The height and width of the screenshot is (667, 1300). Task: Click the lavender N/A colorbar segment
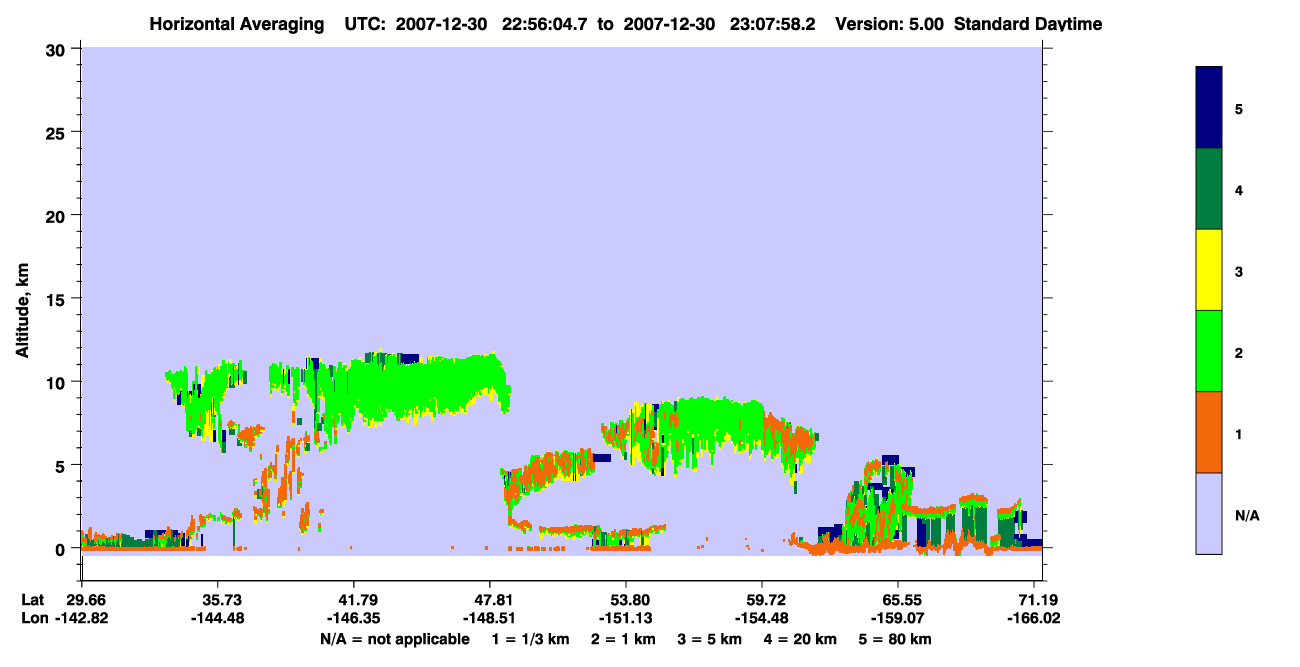click(1209, 513)
